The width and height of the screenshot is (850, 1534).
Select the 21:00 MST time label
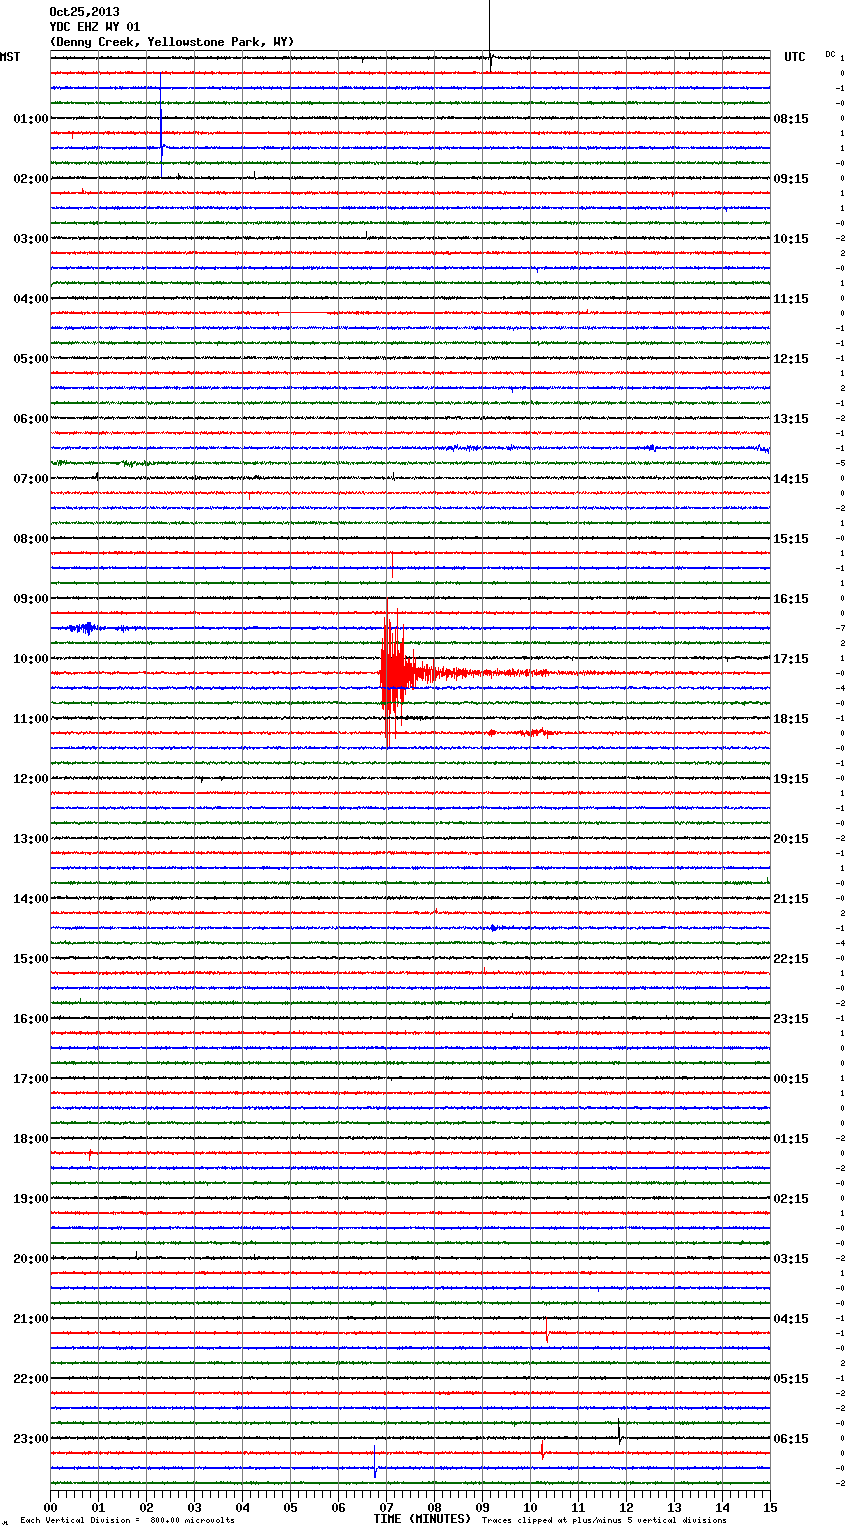pos(31,1319)
